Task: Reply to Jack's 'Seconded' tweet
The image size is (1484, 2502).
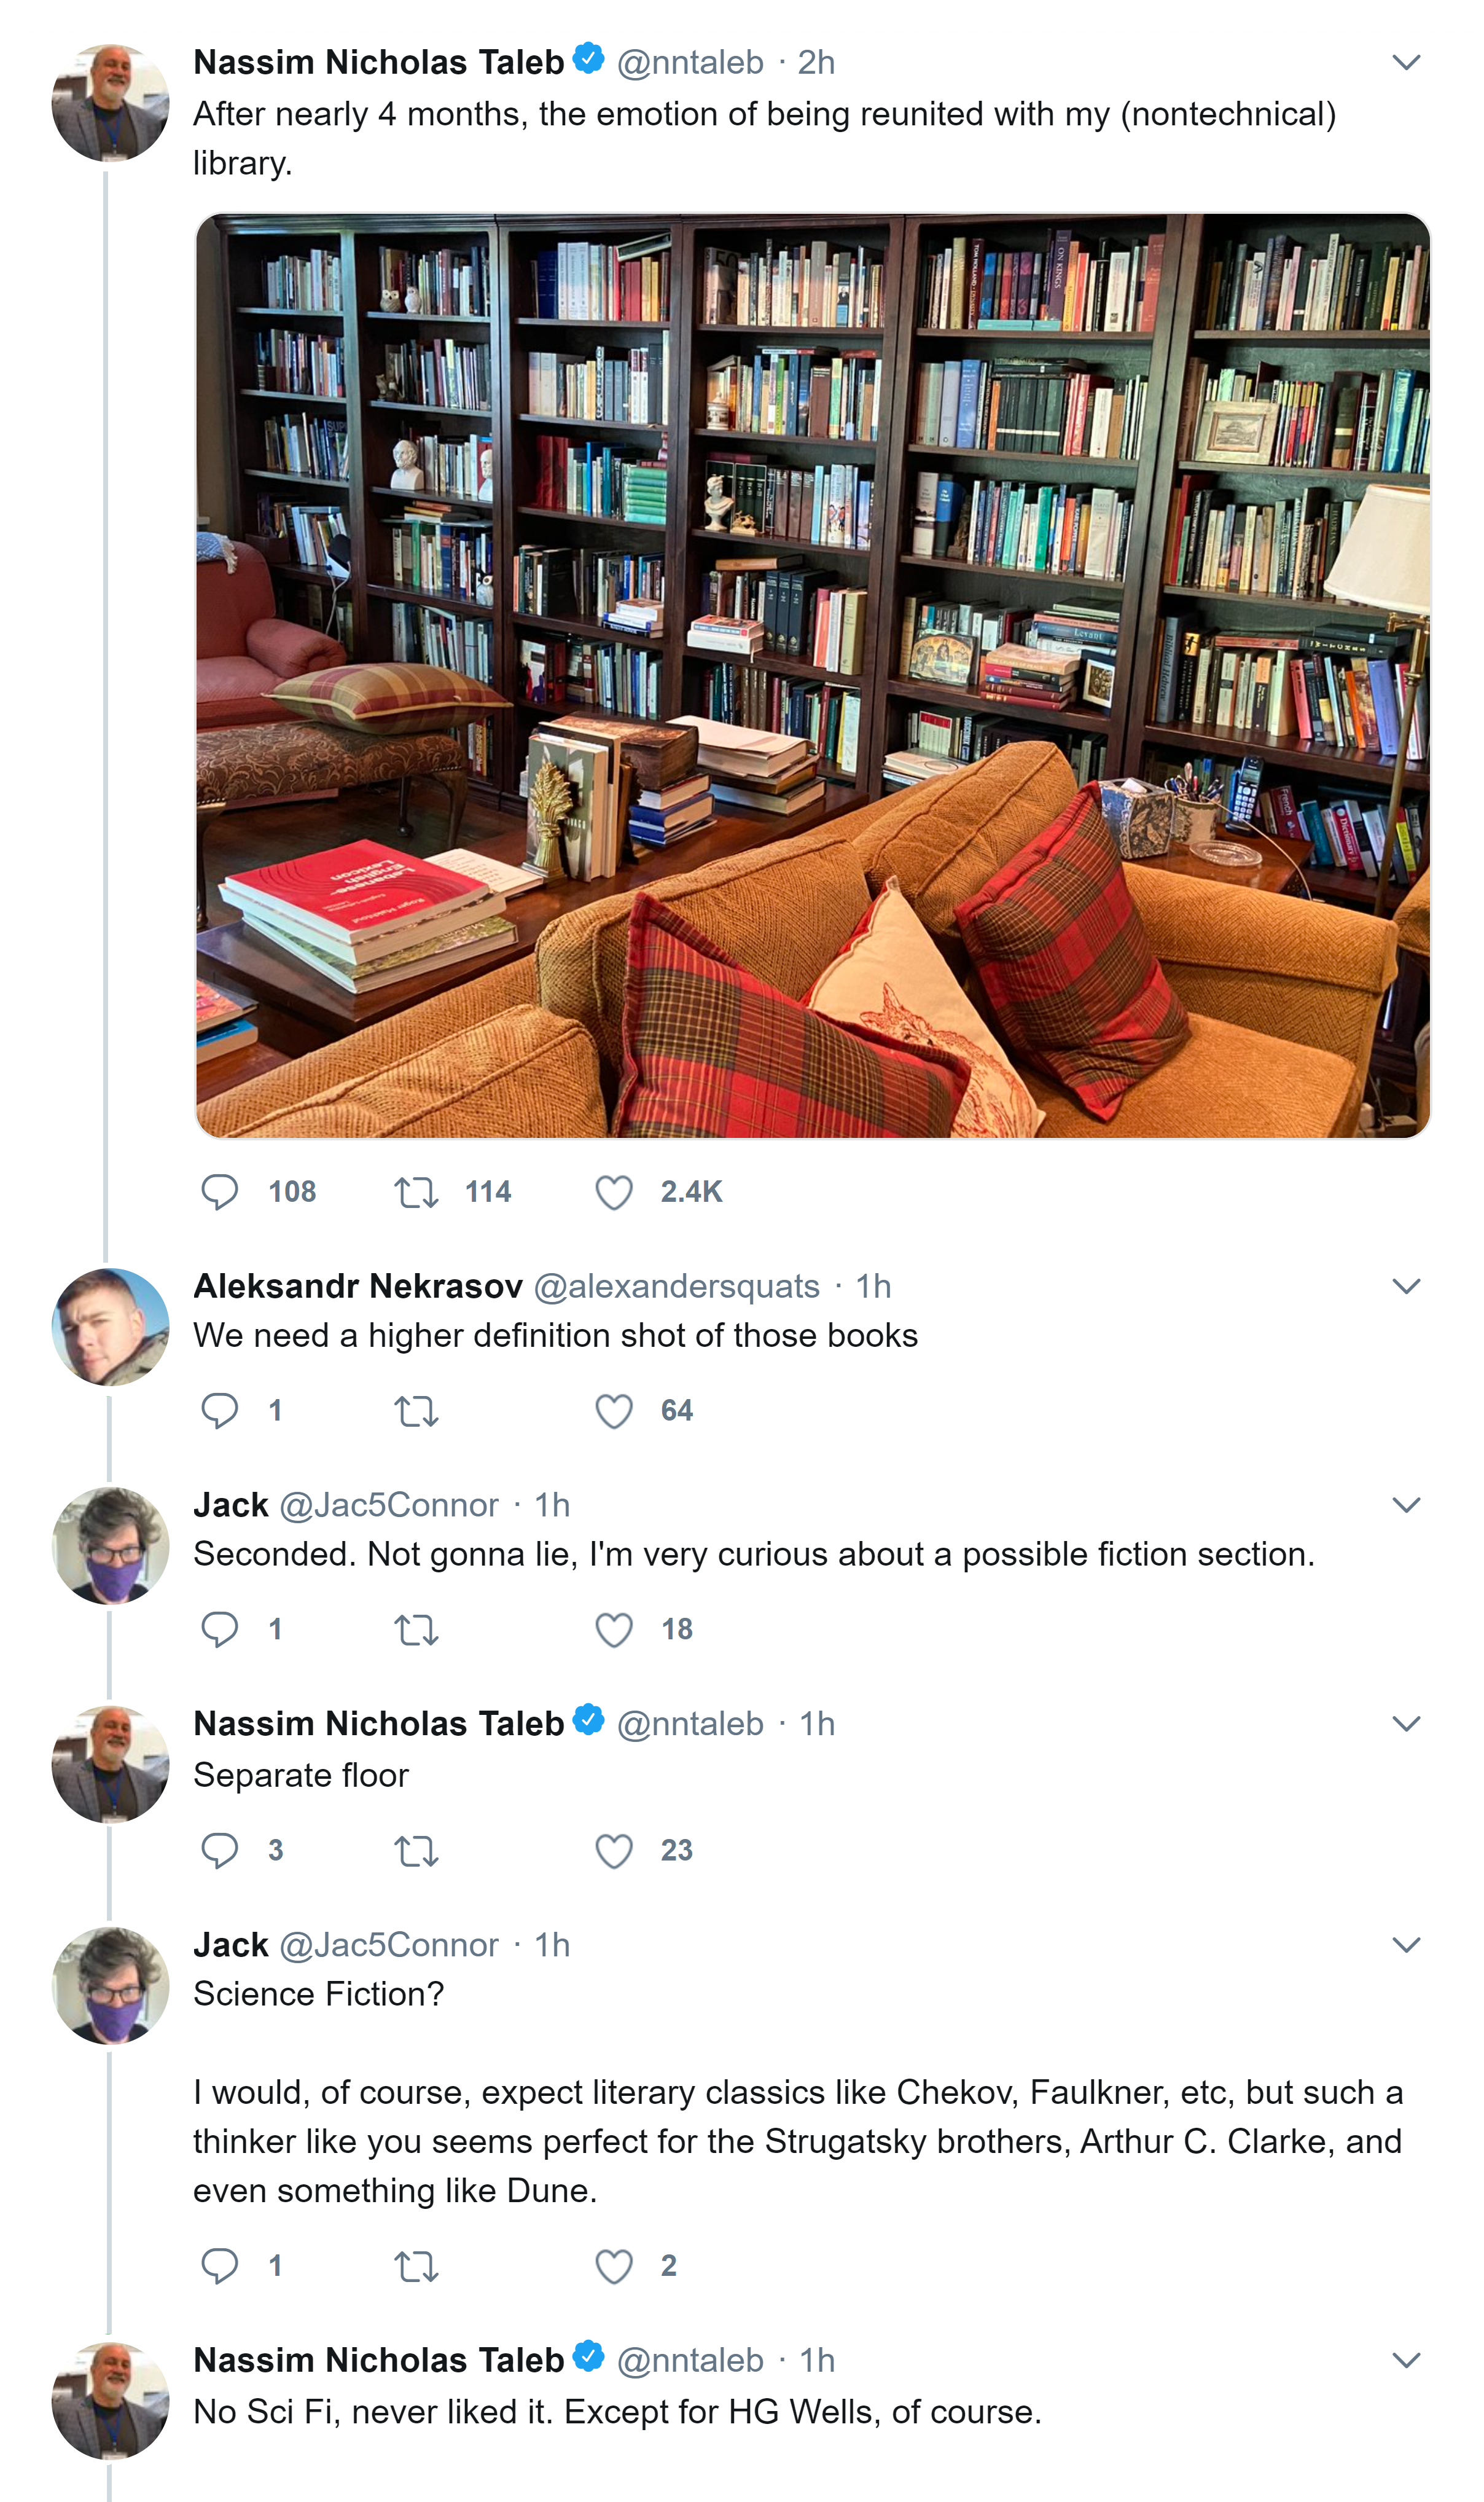Action: pos(219,1630)
